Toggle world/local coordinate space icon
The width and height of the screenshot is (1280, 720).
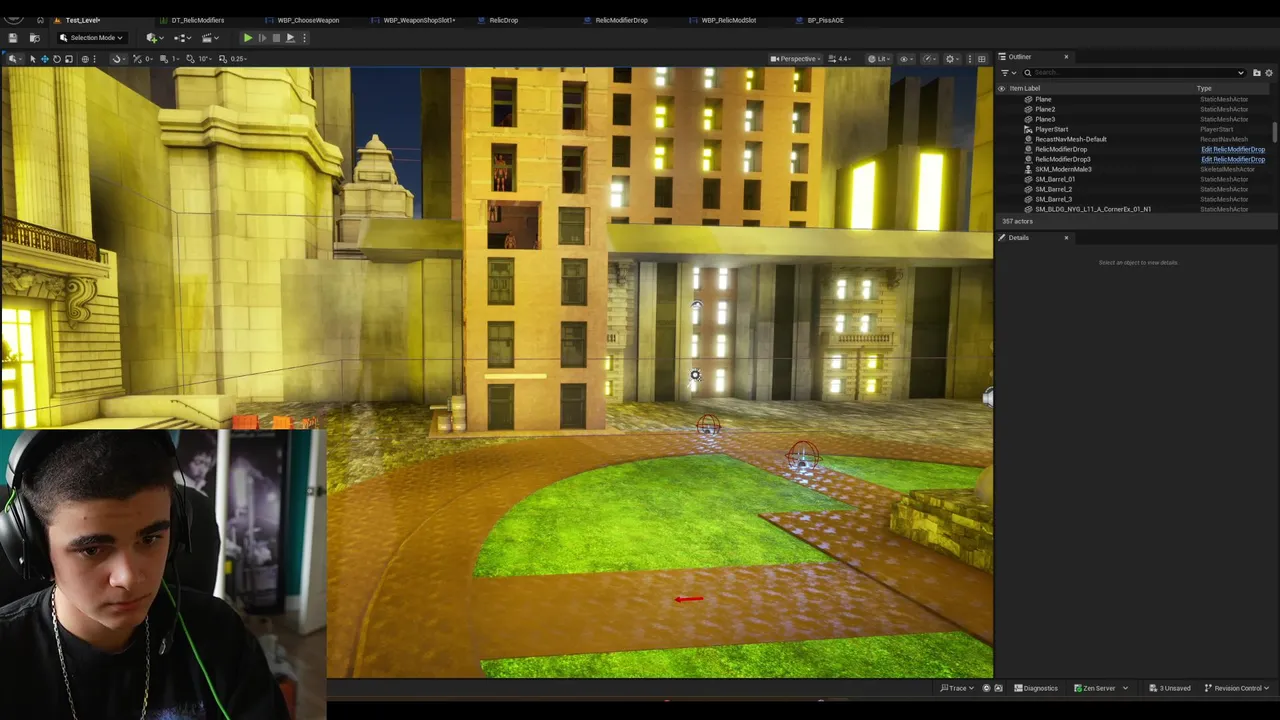coord(87,59)
